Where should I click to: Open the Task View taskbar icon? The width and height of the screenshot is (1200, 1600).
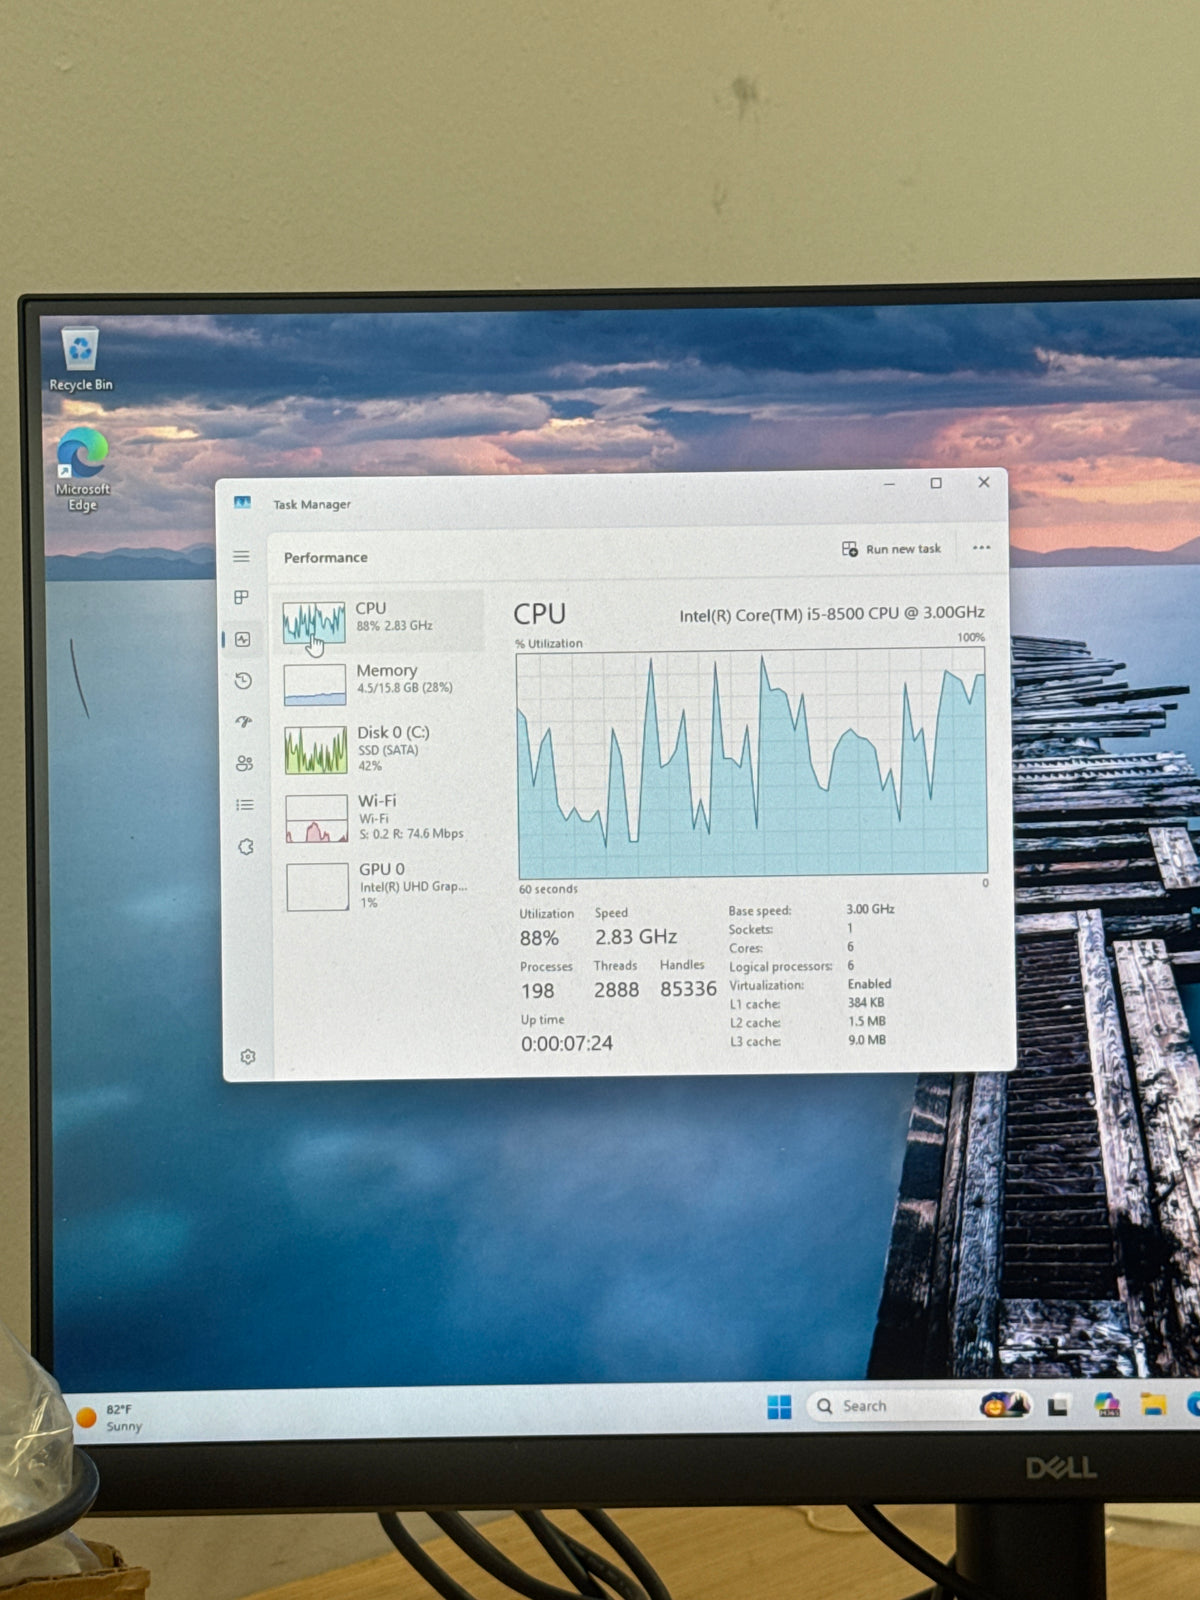pos(1057,1407)
